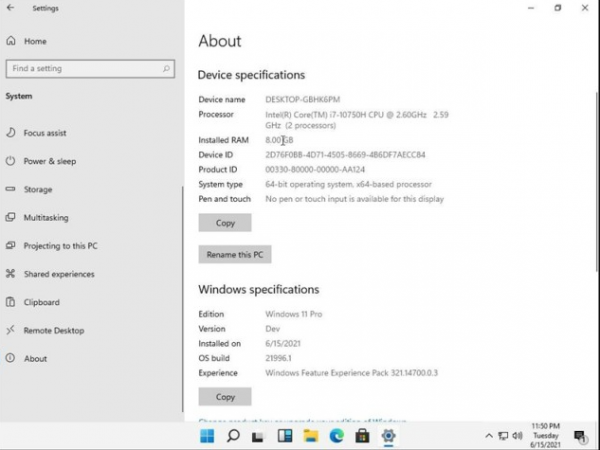Open Microsoft Store from the taskbar

362,435
